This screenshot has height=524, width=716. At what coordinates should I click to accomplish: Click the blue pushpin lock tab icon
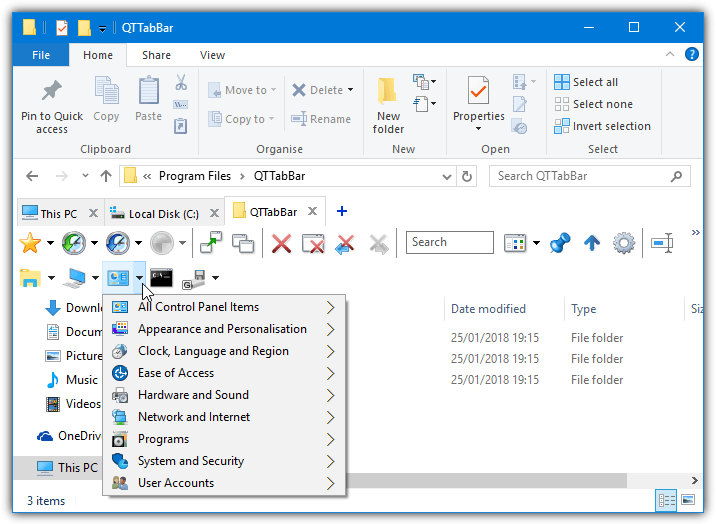pyautogui.click(x=560, y=242)
